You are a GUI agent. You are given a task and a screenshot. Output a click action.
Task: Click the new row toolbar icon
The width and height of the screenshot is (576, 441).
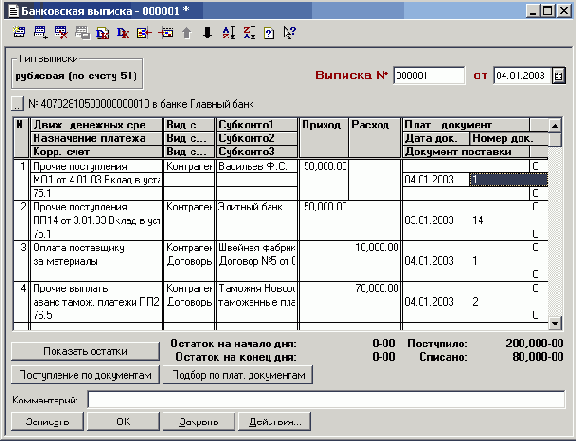pyautogui.click(x=40, y=33)
